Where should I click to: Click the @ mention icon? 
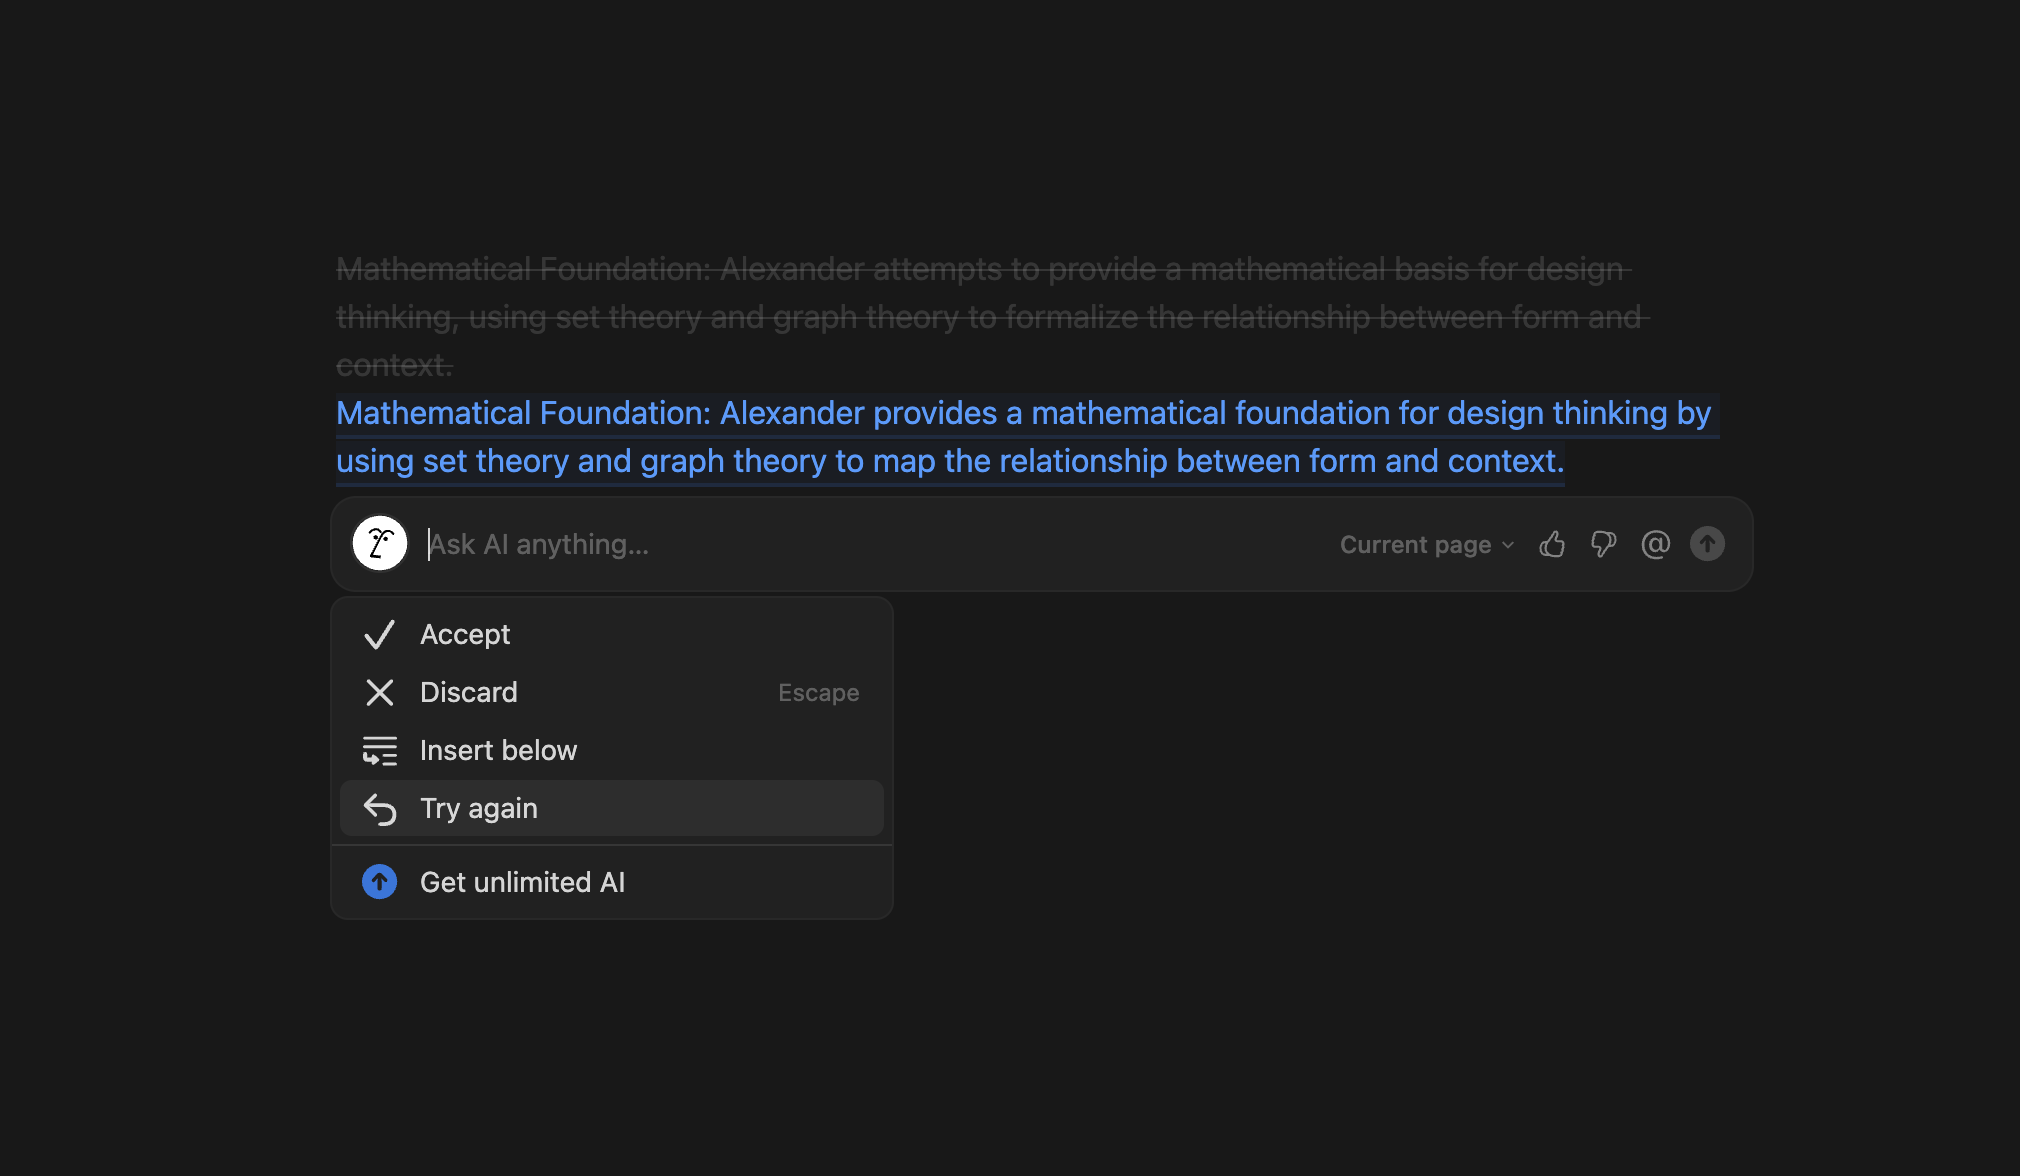1656,544
